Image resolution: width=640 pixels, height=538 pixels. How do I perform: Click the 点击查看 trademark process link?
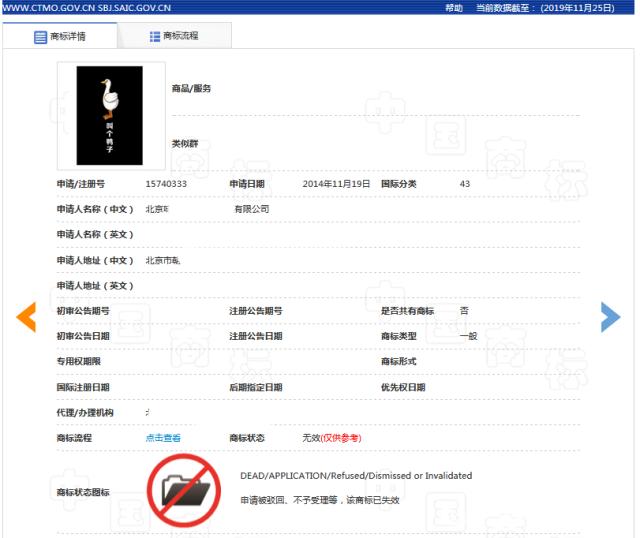point(163,438)
